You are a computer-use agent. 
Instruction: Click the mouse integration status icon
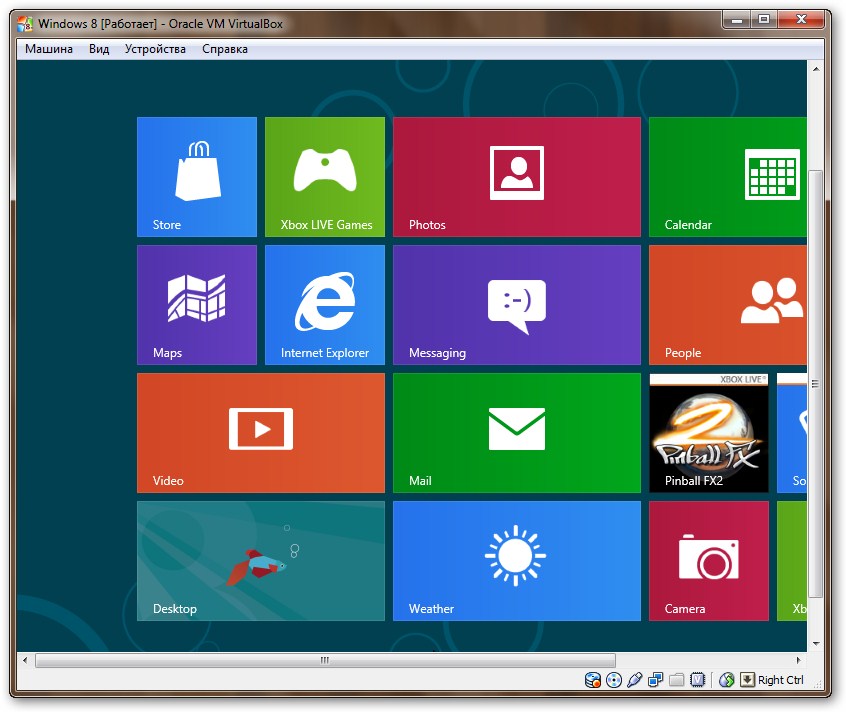727,680
